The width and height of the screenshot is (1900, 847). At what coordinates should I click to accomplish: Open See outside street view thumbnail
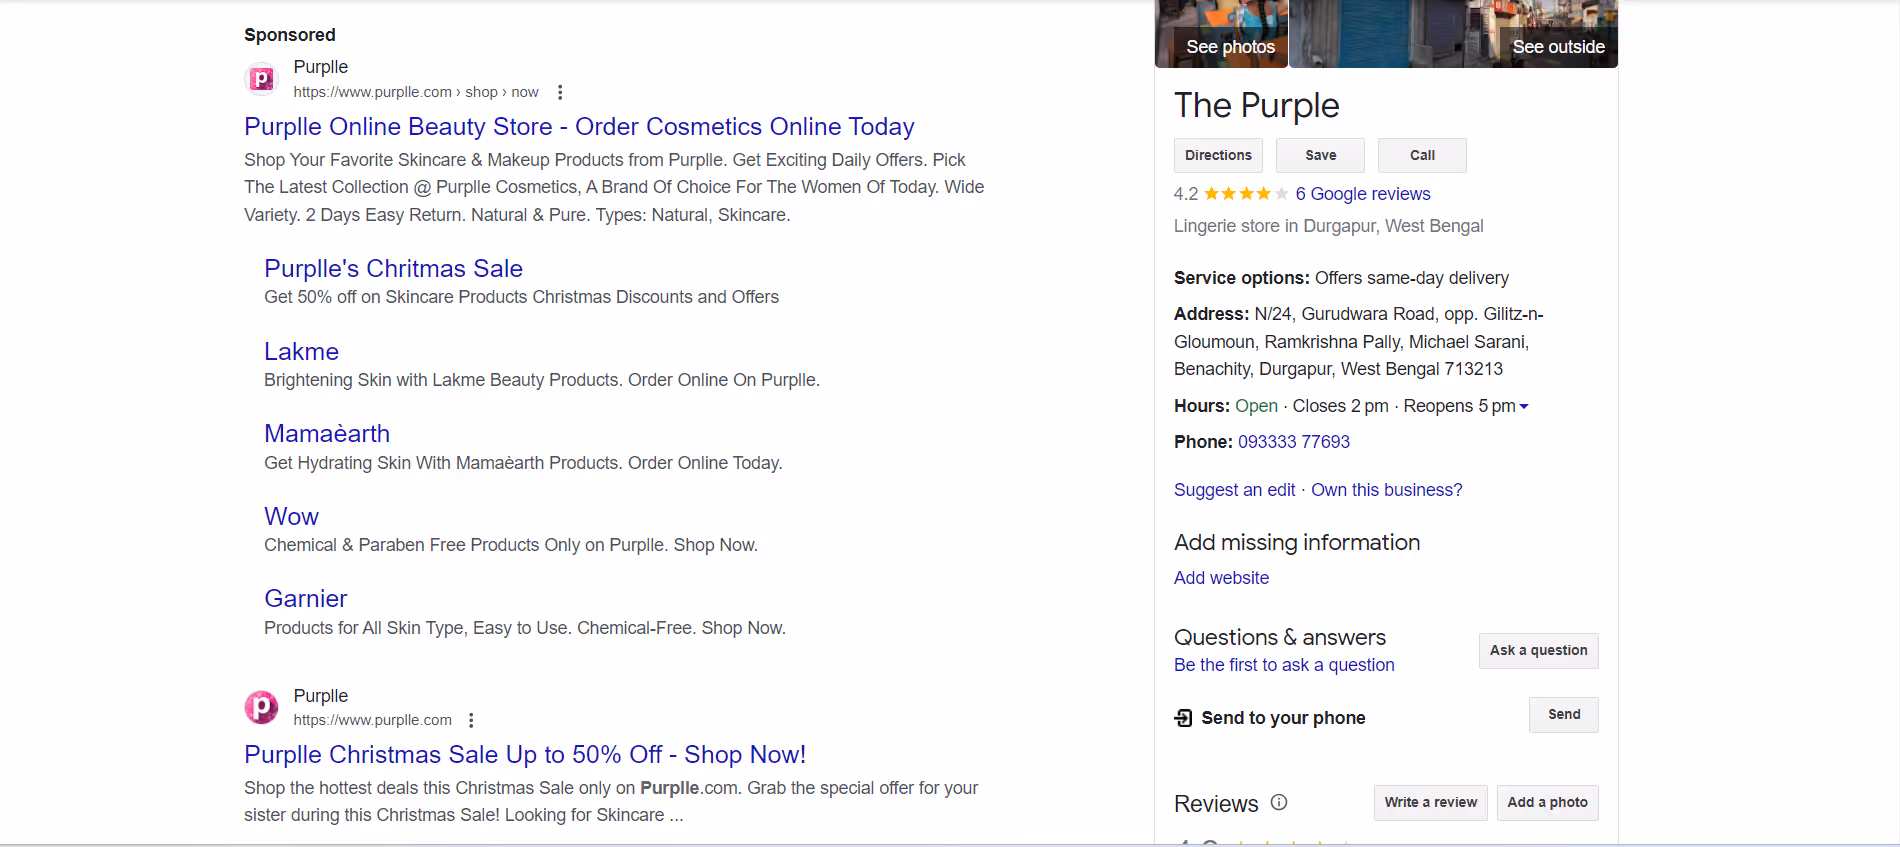point(1453,34)
